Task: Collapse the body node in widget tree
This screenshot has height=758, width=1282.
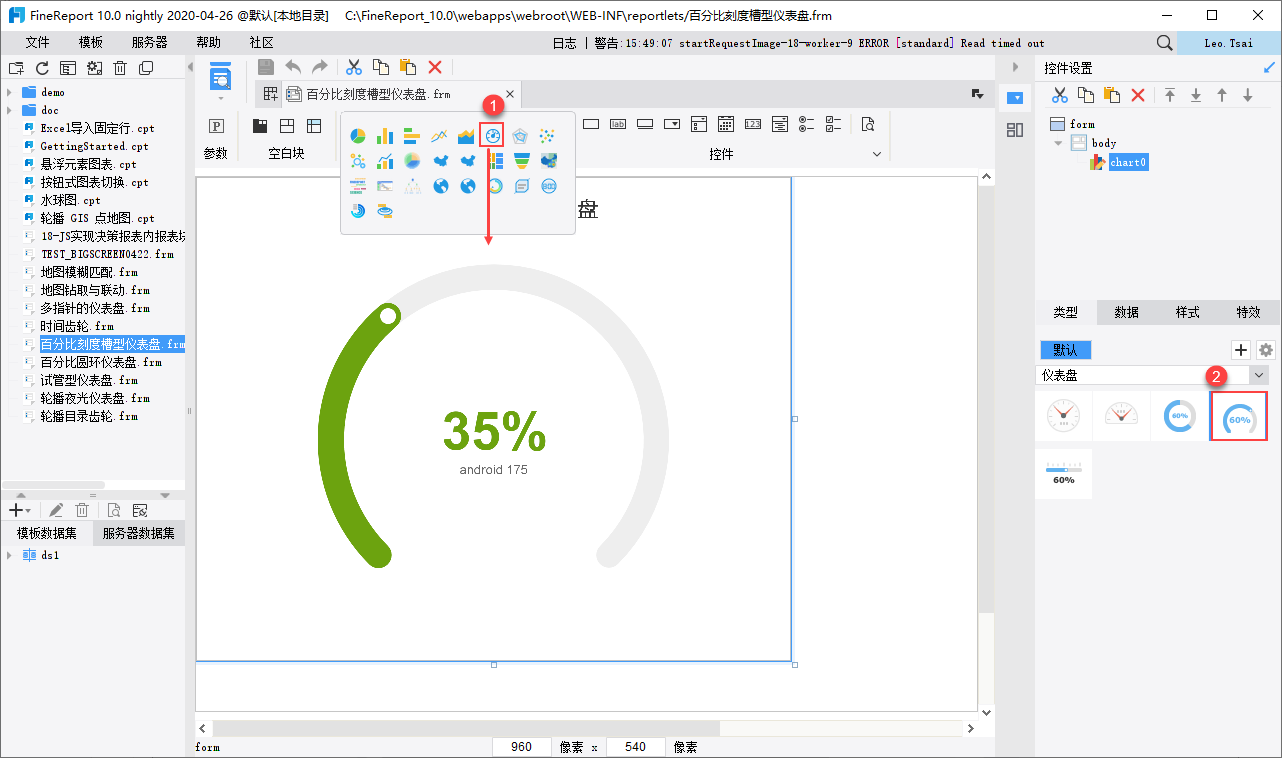Action: [1059, 143]
